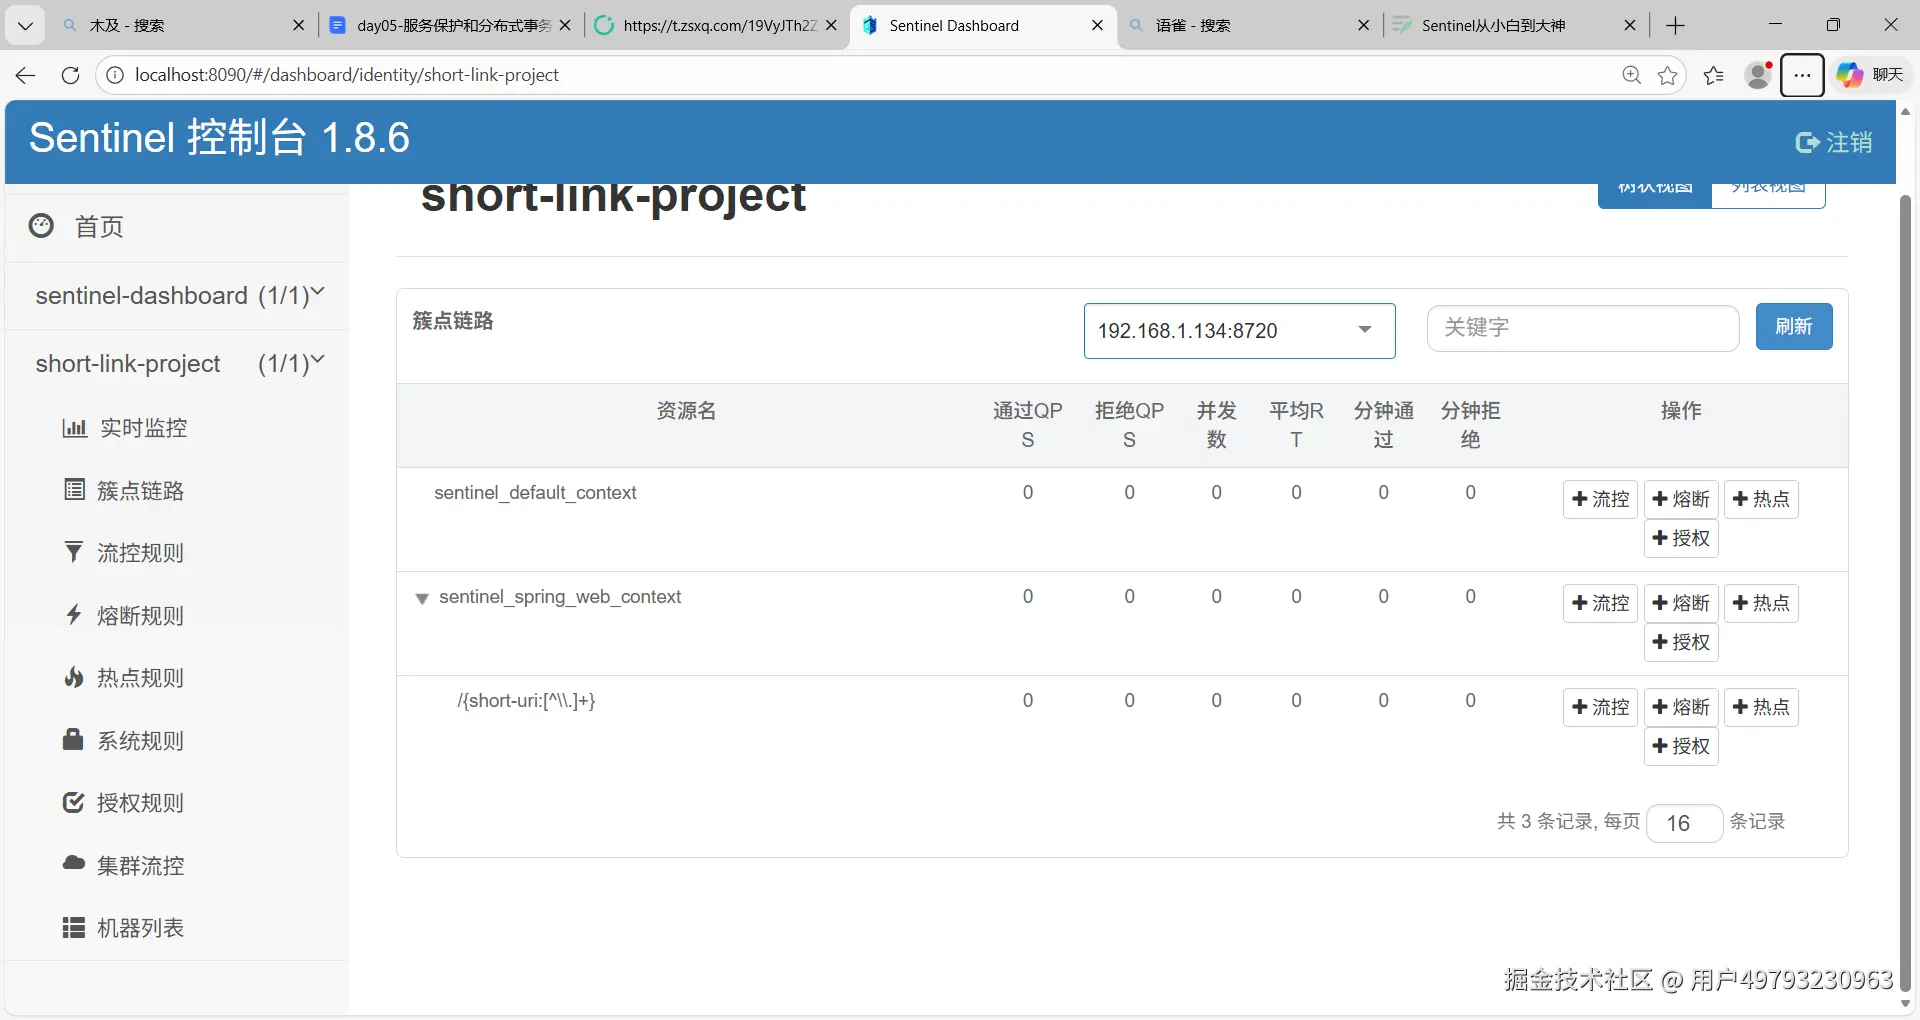This screenshot has width=1920, height=1020.
Task: Open the browser settings and more menu
Action: (x=1802, y=75)
